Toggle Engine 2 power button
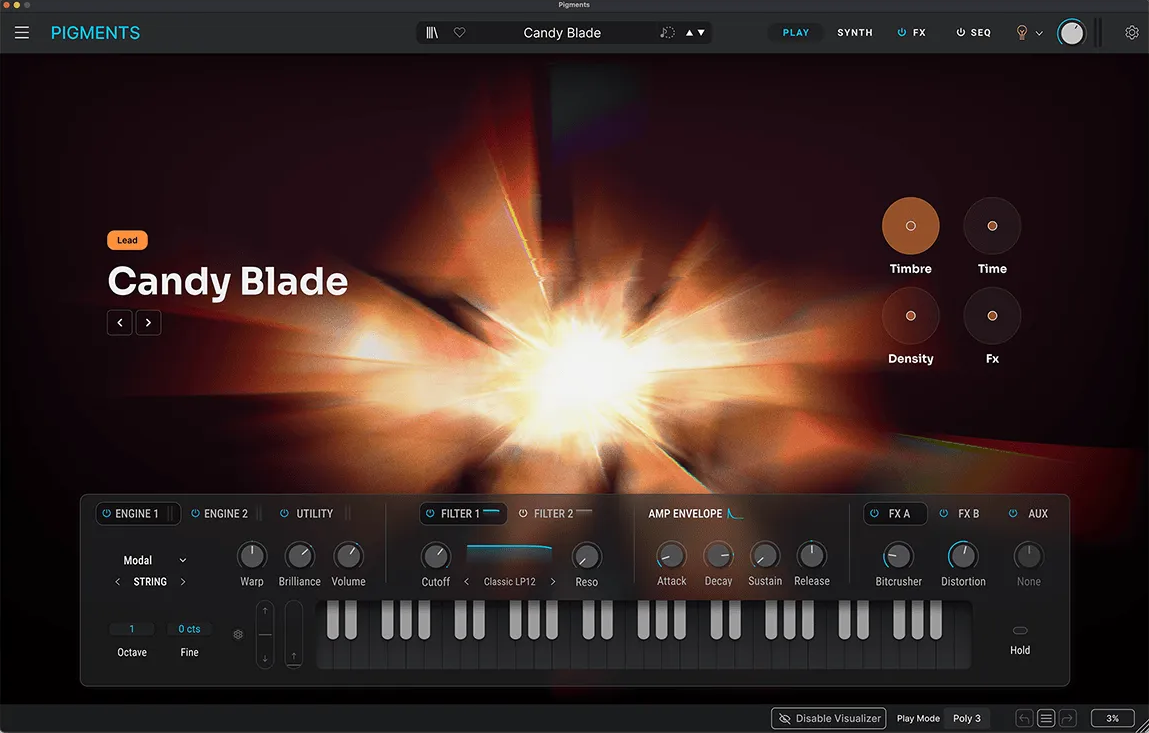1149x733 pixels. [x=195, y=514]
